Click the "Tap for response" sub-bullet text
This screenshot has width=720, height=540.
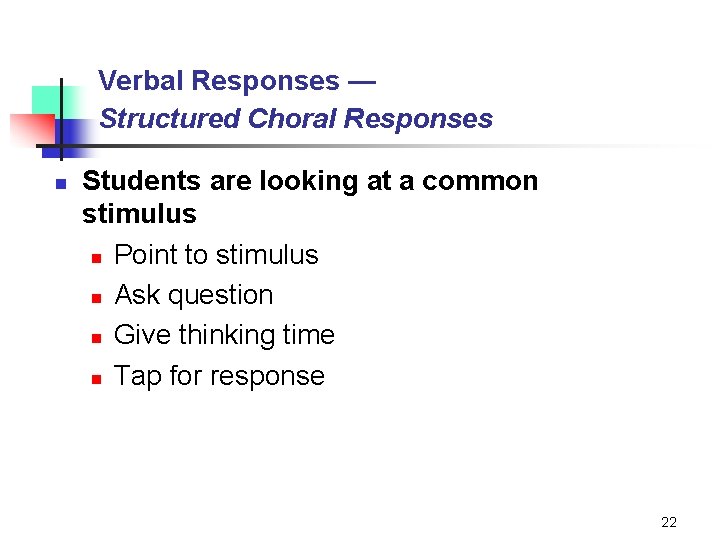[x=219, y=376]
